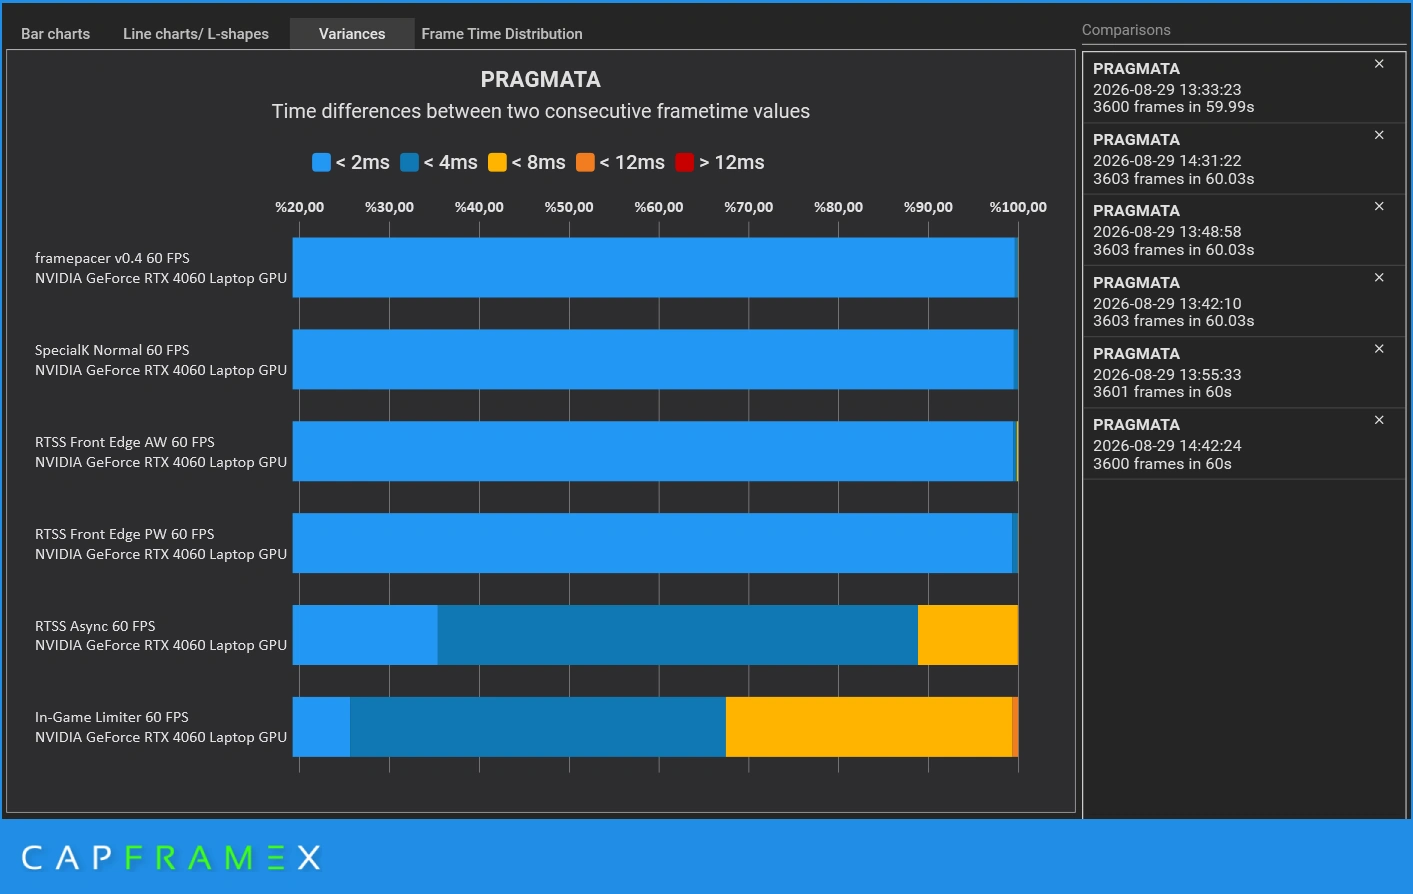1413x894 pixels.
Task: Click the SpecialK Normal 60 FPS bar
Action: point(654,359)
